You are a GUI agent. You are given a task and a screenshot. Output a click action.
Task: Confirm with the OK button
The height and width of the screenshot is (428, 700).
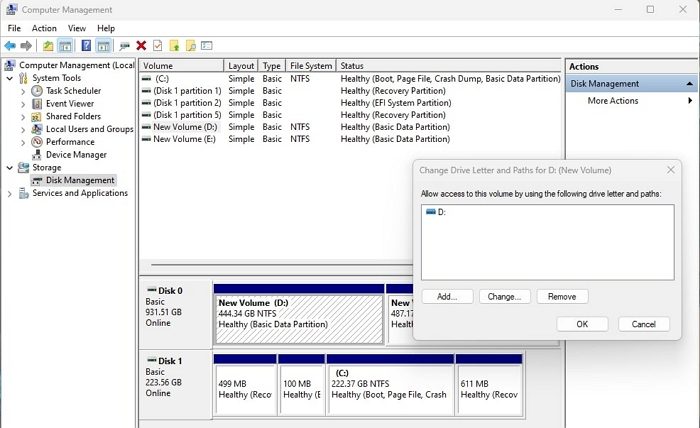coord(582,324)
